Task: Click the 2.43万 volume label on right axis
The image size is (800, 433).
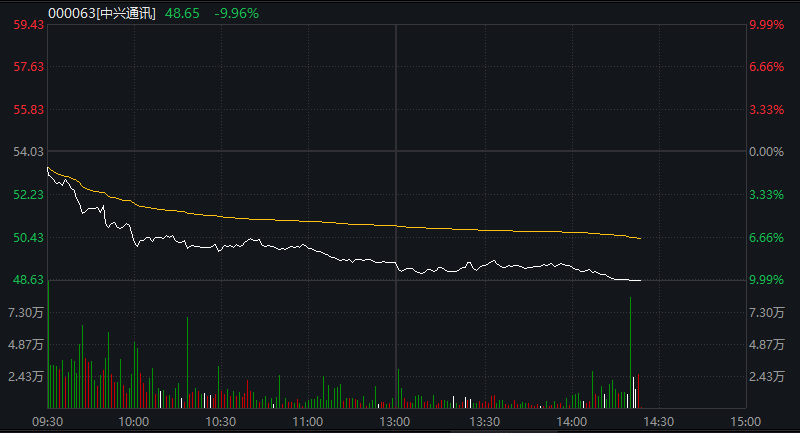Action: [x=768, y=377]
